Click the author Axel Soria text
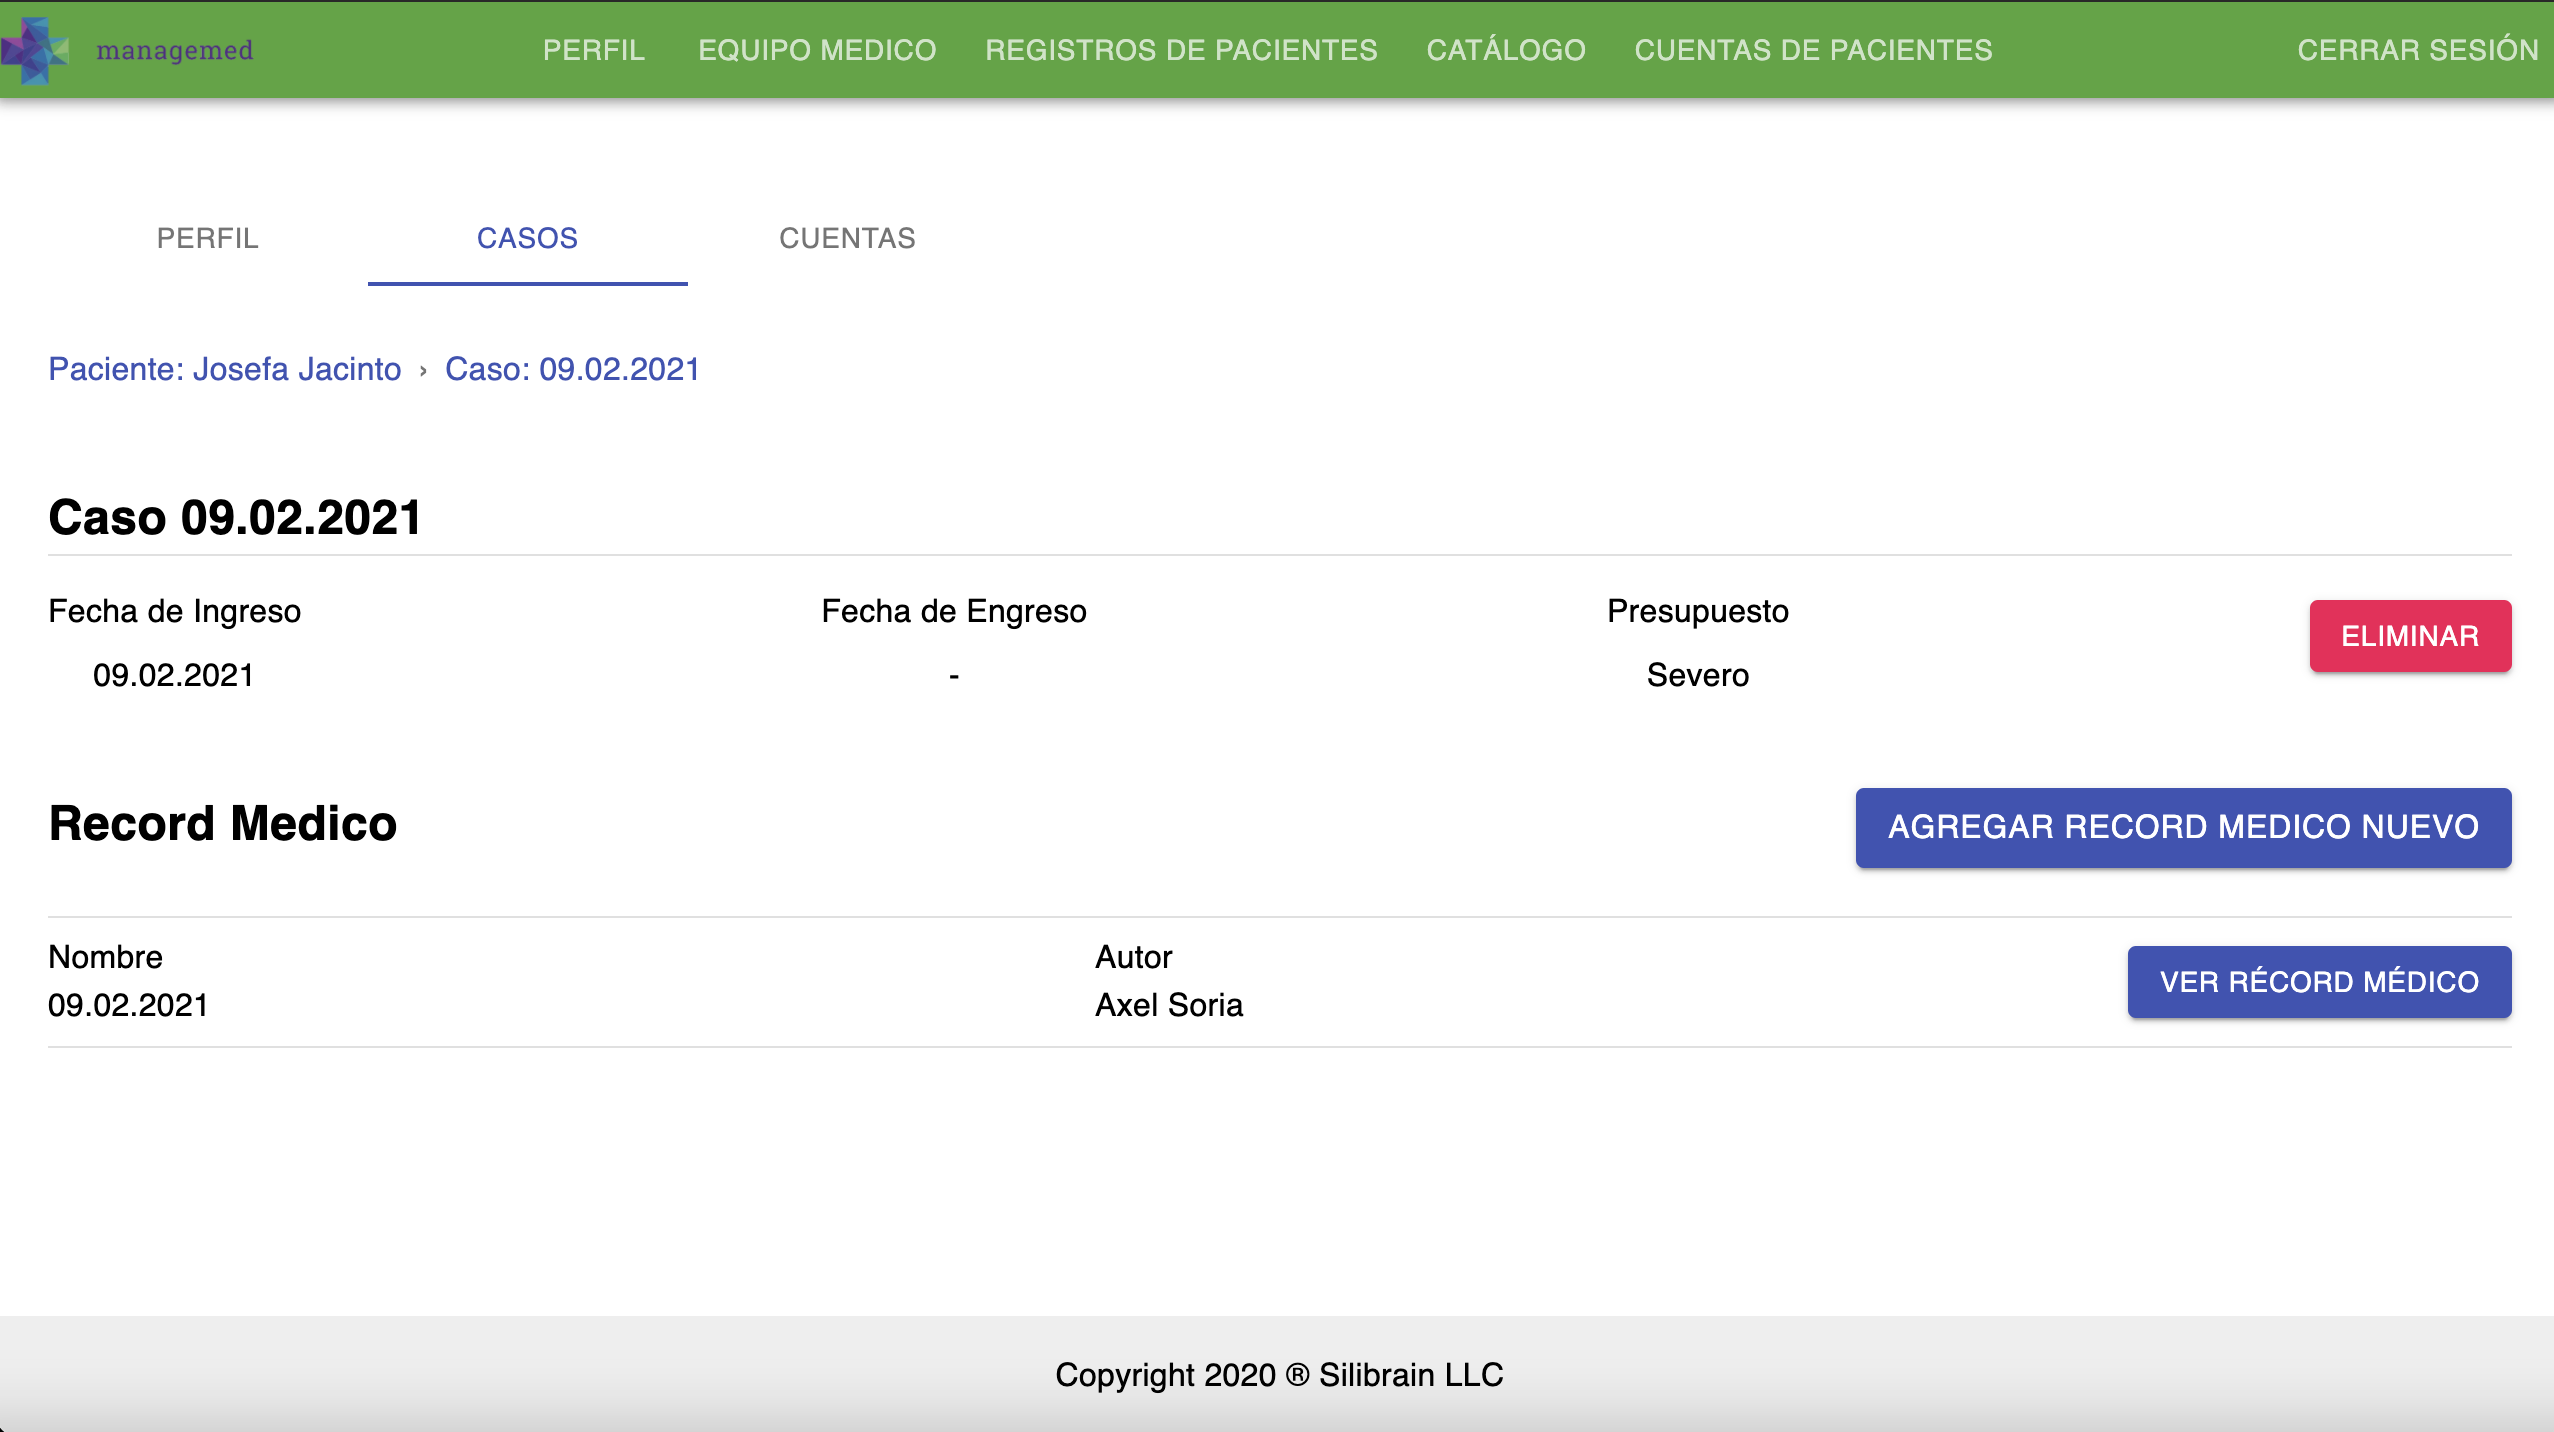2554x1432 pixels. pyautogui.click(x=1169, y=1005)
